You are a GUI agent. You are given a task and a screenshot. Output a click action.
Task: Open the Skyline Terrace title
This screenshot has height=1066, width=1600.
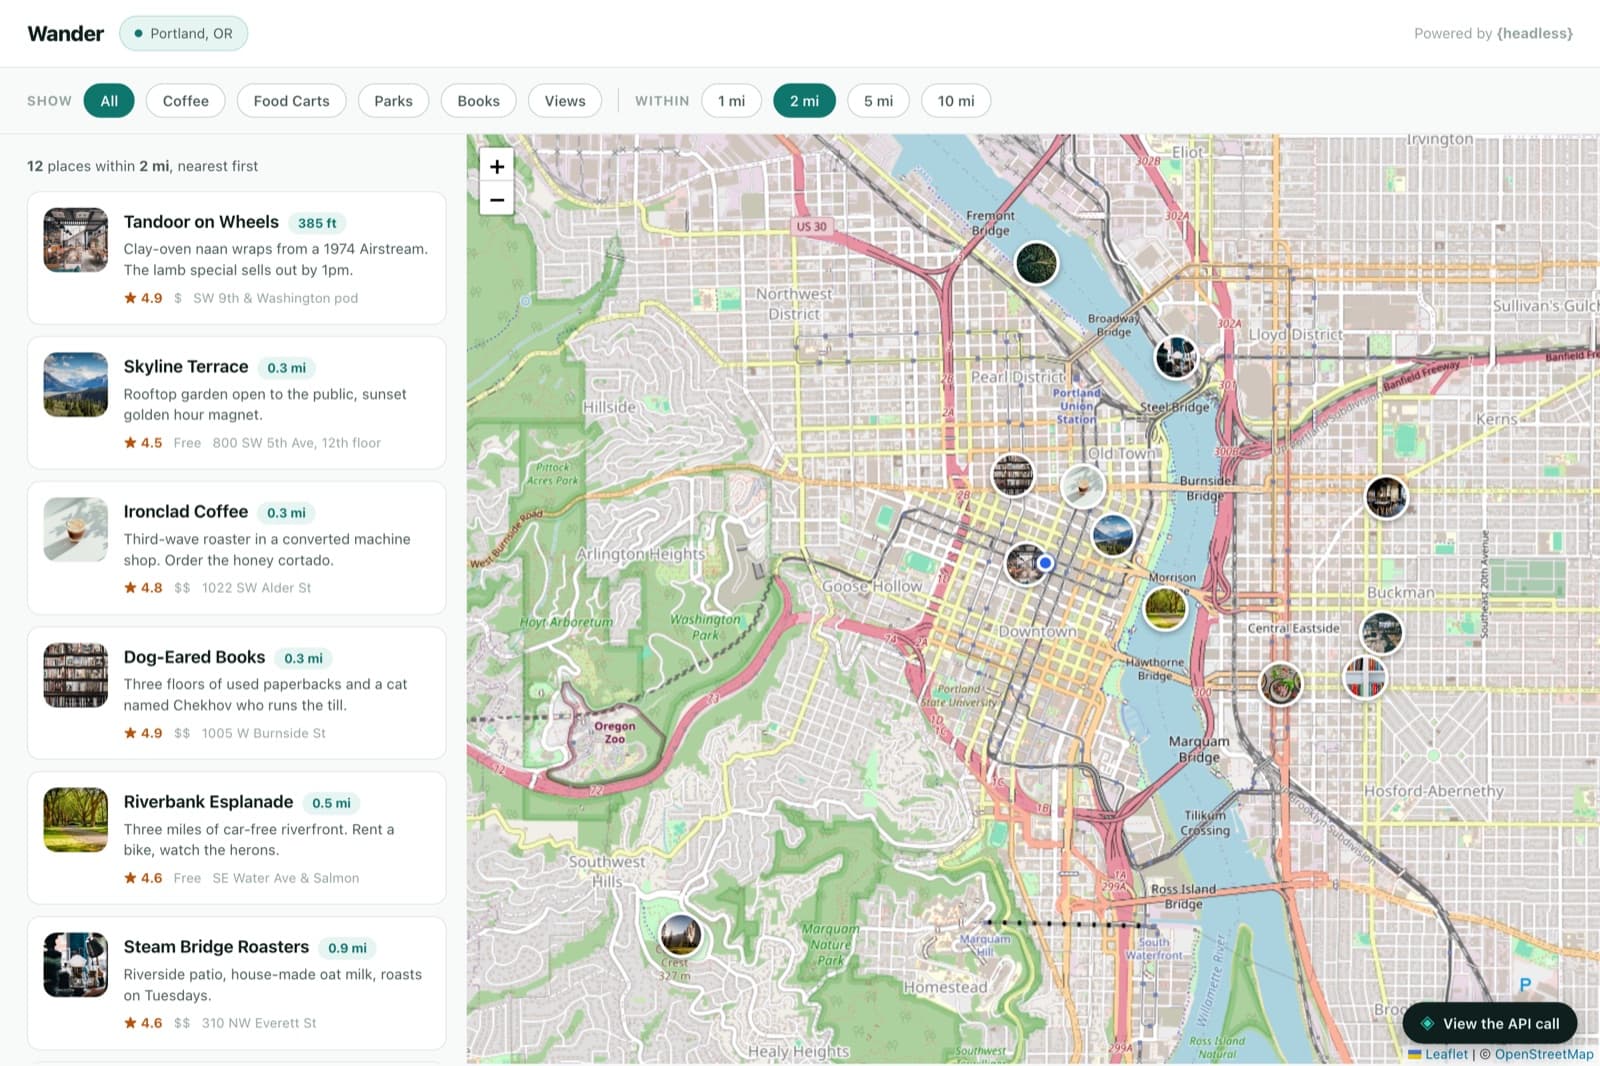[186, 367]
